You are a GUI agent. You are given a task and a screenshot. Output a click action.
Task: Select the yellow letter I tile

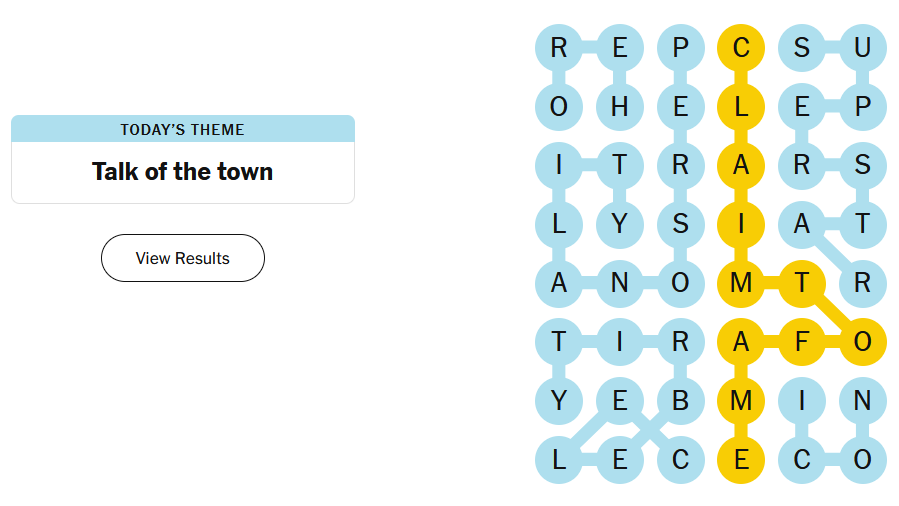point(741,225)
